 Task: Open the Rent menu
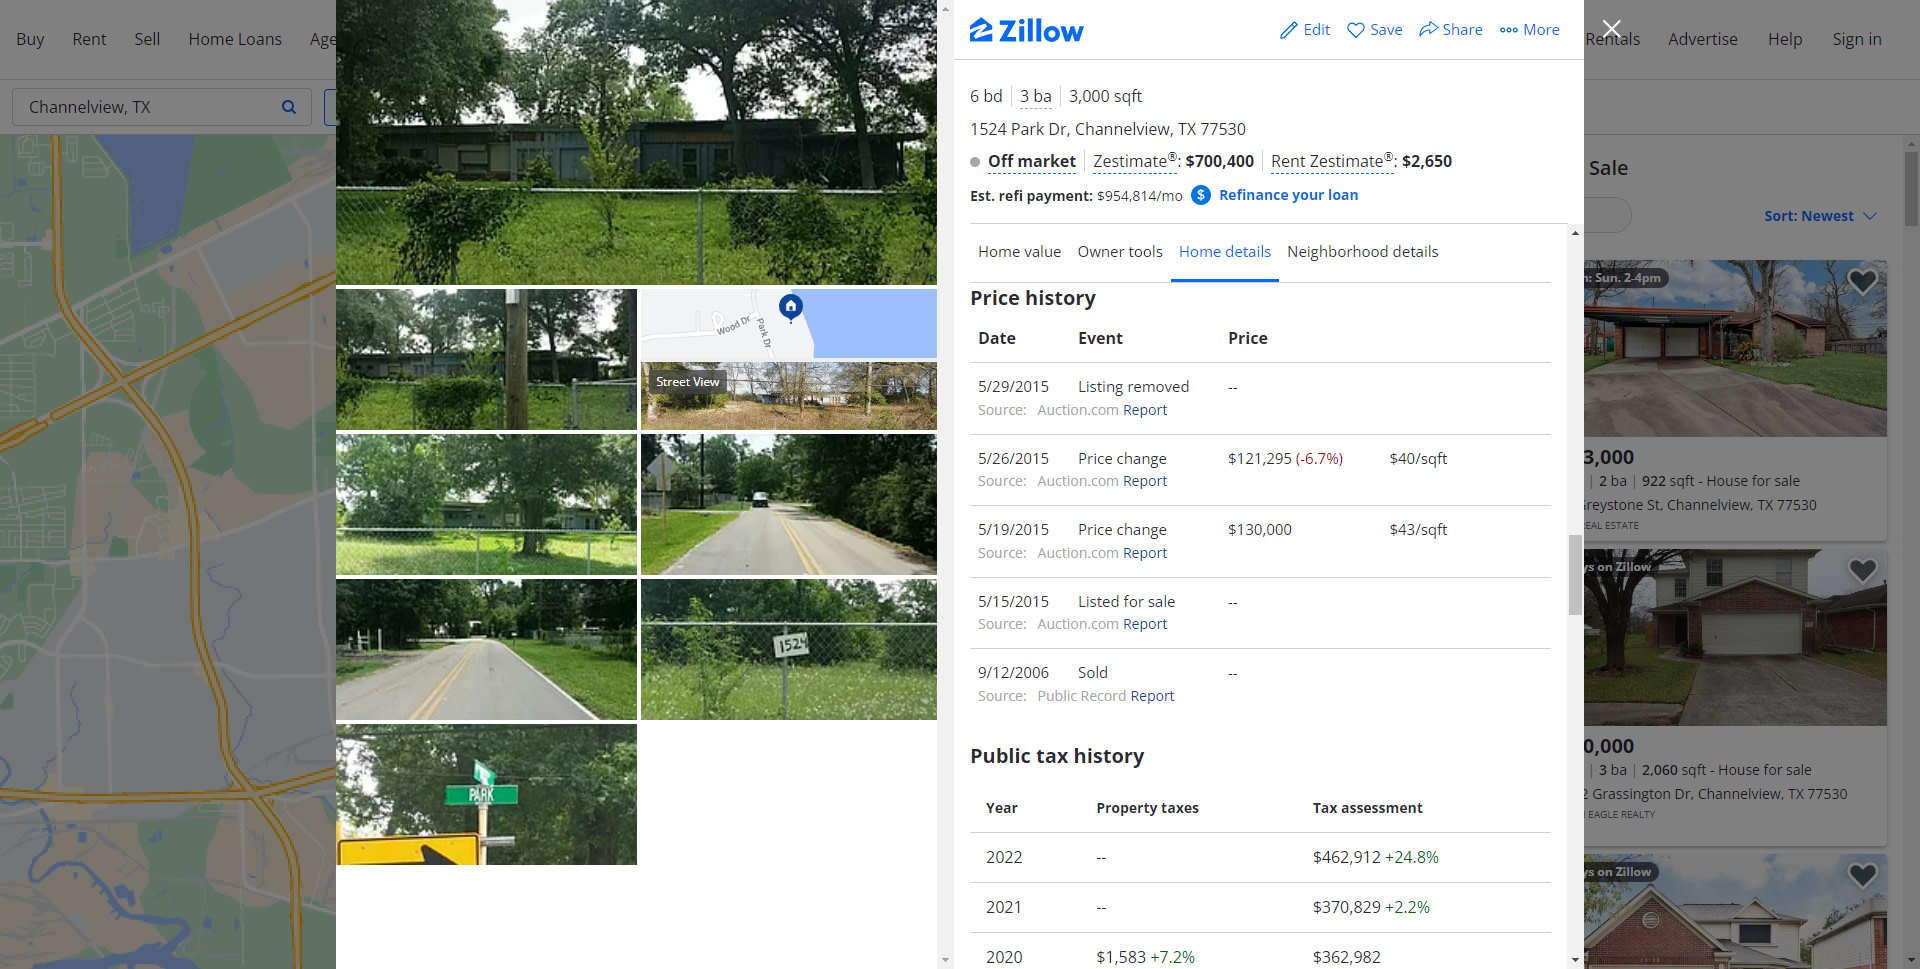[x=89, y=39]
